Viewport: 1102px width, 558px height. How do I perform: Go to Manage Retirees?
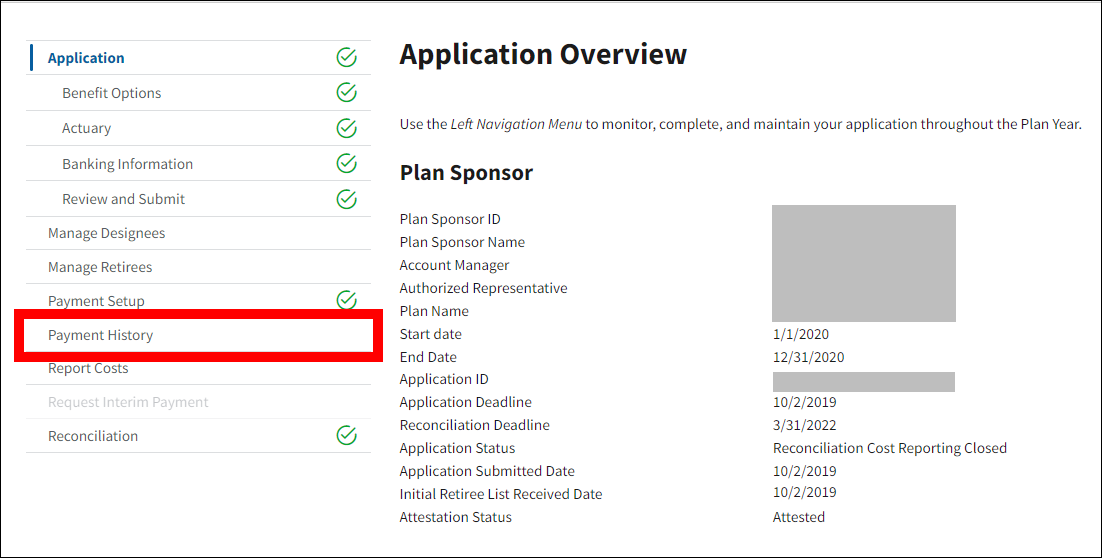[x=100, y=267]
